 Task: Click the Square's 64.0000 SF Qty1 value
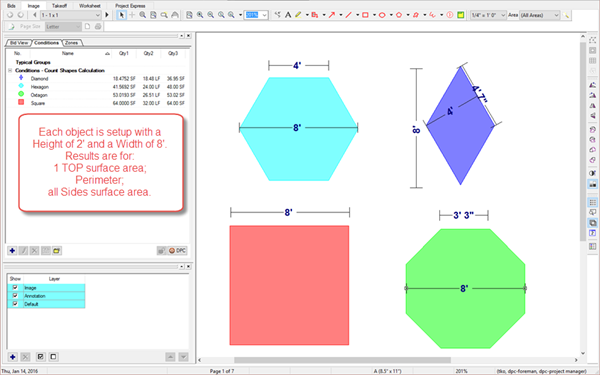click(x=124, y=103)
